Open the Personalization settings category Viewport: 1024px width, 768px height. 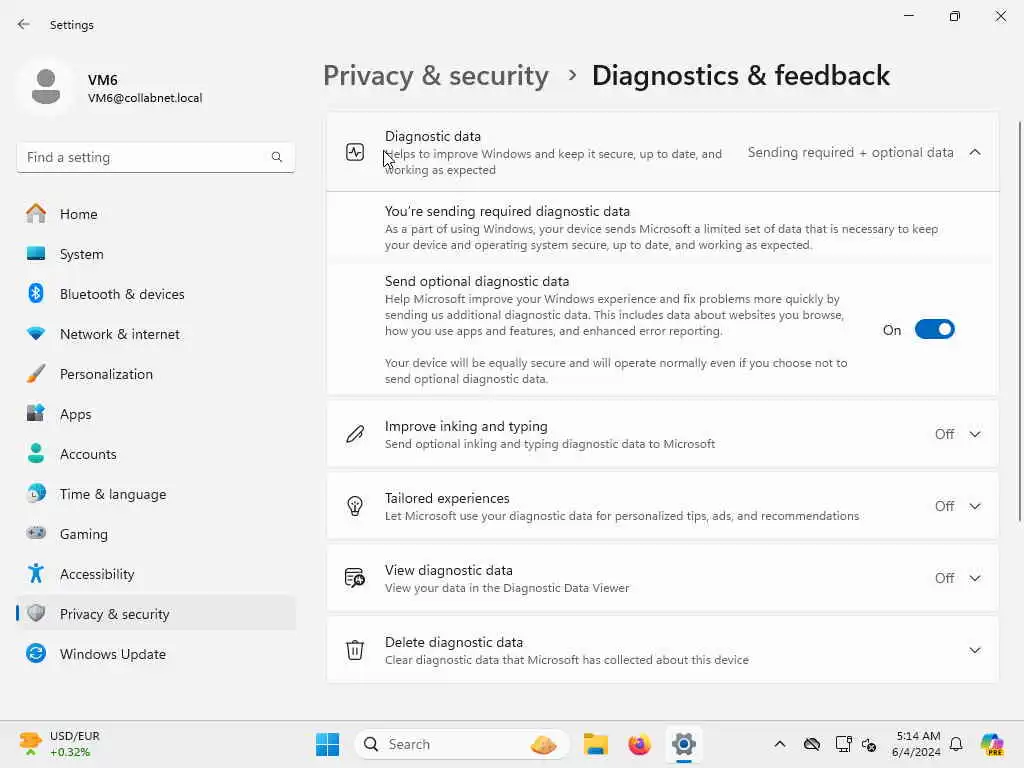coord(156,374)
